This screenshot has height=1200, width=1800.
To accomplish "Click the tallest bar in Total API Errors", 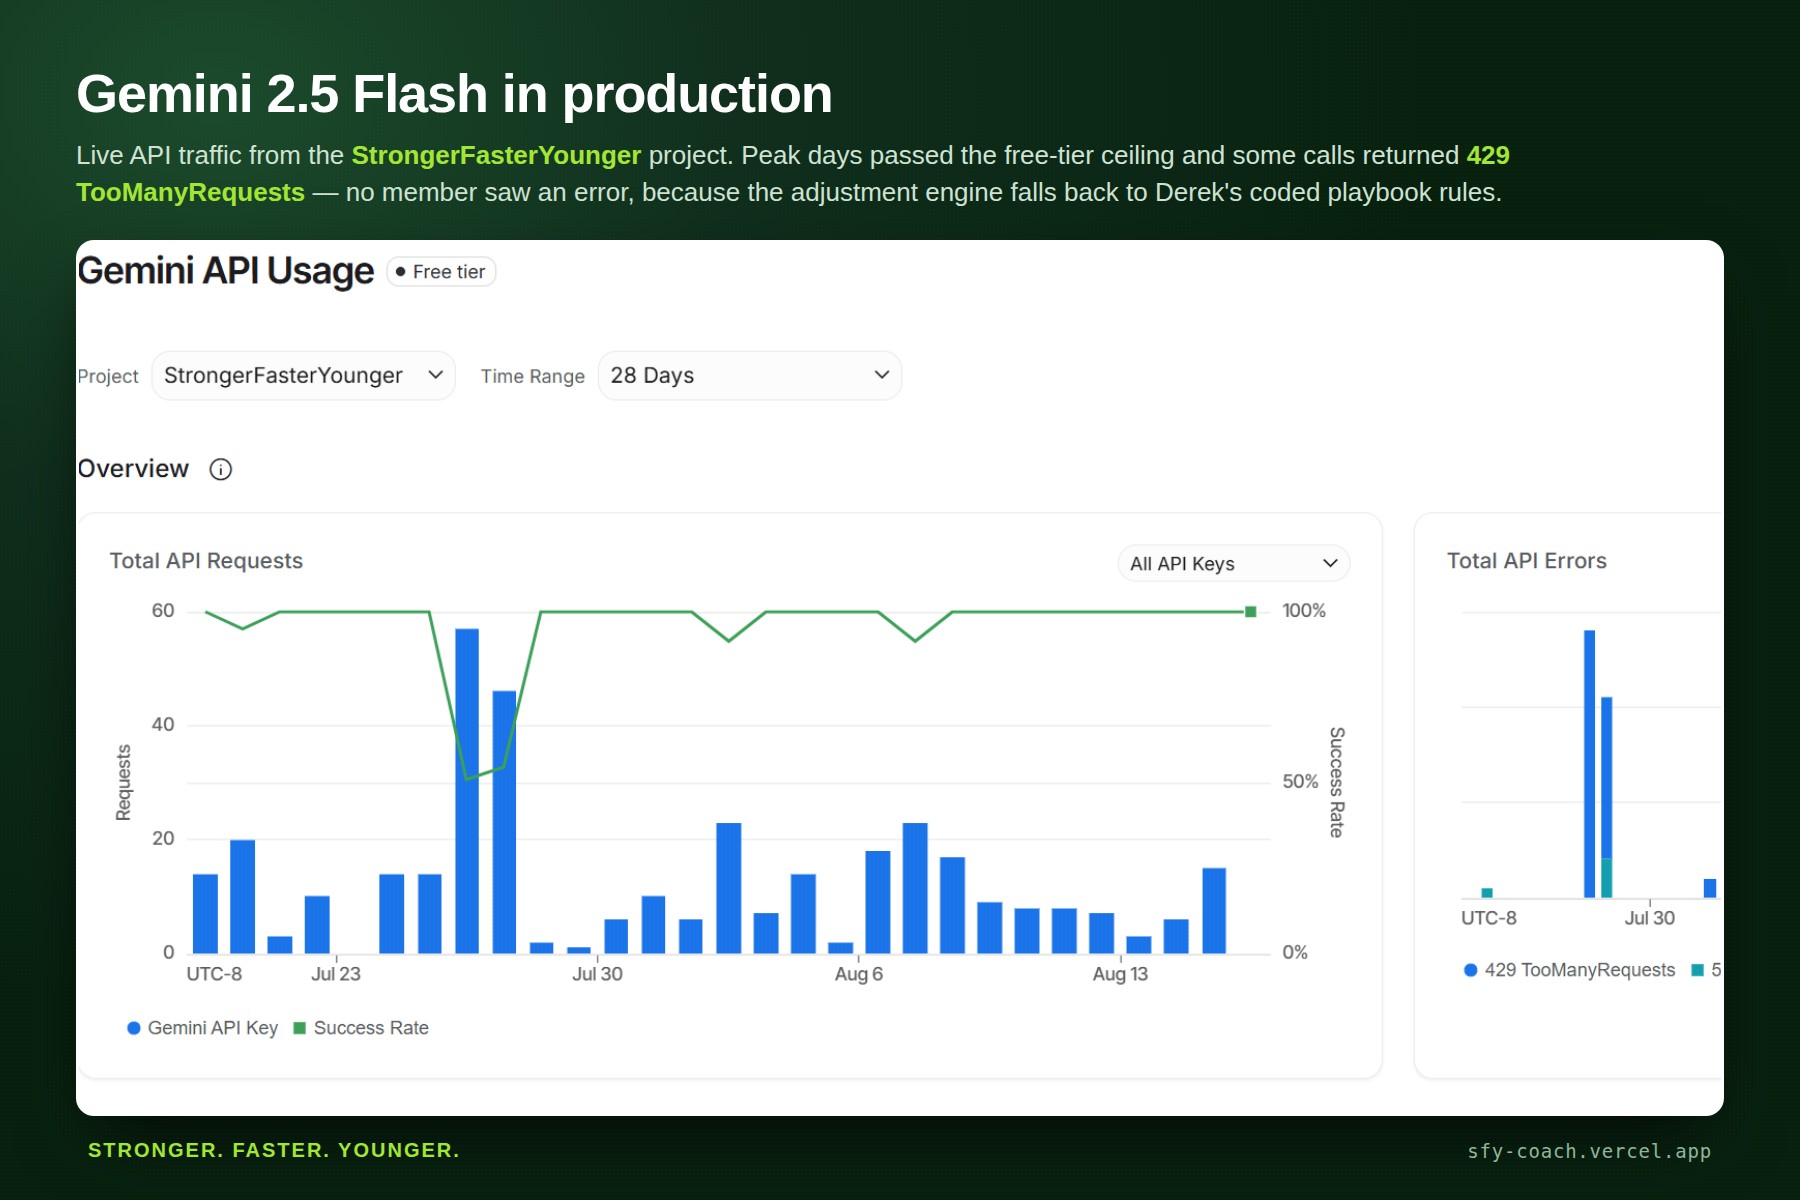I will pyautogui.click(x=1590, y=764).
